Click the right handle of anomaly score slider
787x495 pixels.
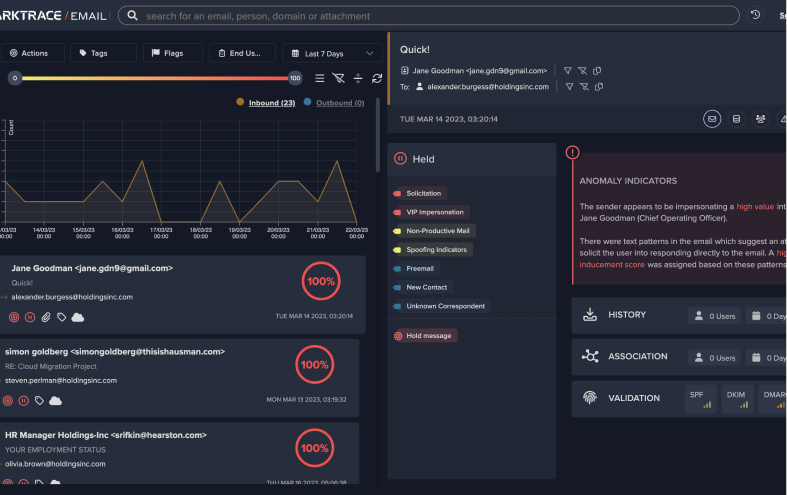coord(295,78)
